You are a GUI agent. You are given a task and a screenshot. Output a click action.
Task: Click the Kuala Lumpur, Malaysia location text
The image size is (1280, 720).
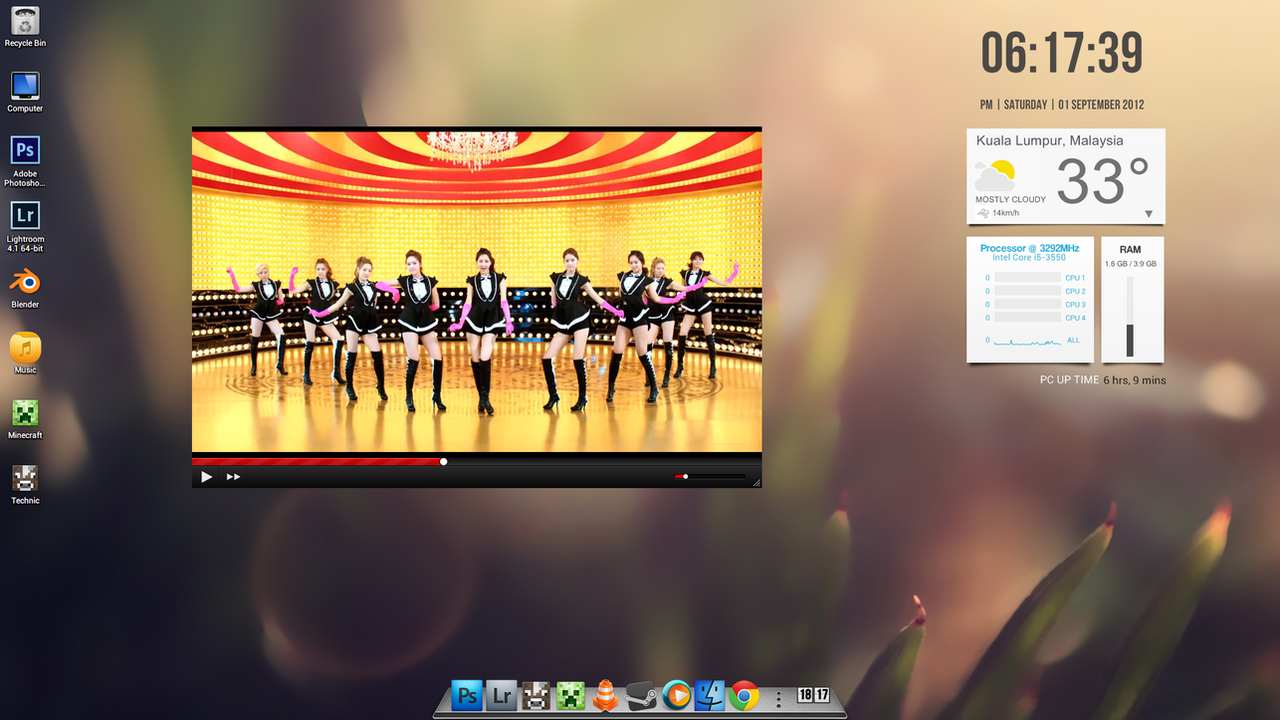(1050, 141)
